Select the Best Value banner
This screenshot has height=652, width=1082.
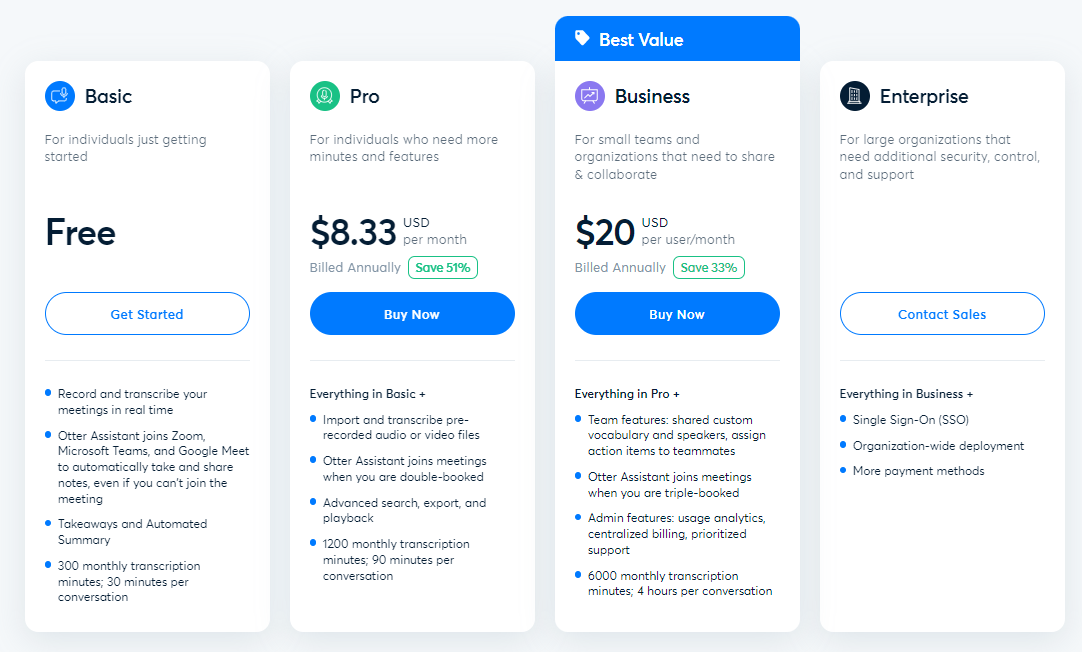[x=677, y=39]
